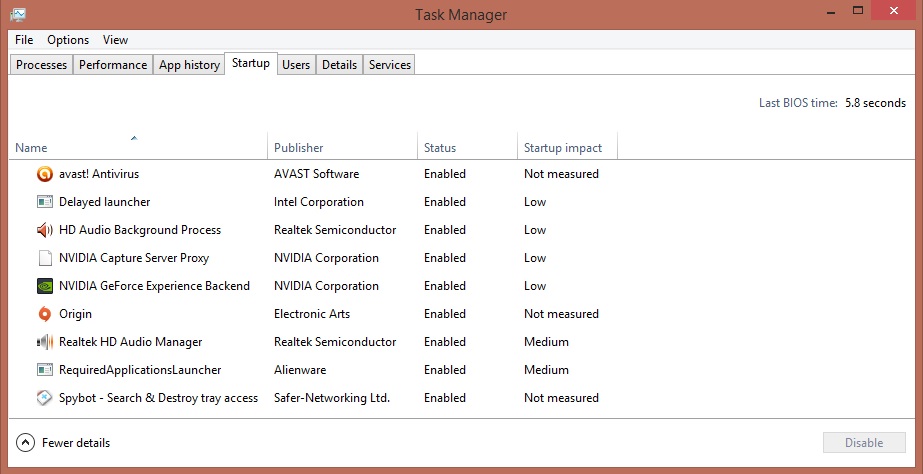Collapse view with Fewer details arrow
Image resolution: width=923 pixels, height=474 pixels.
(x=25, y=443)
